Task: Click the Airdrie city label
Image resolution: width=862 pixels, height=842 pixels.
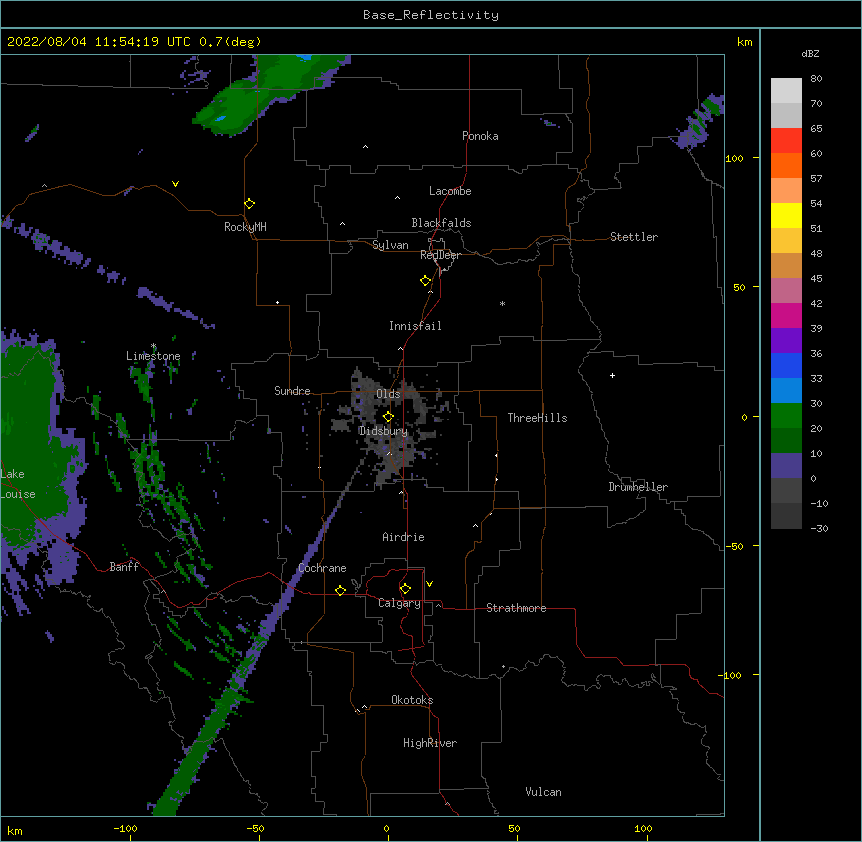Action: (x=403, y=537)
